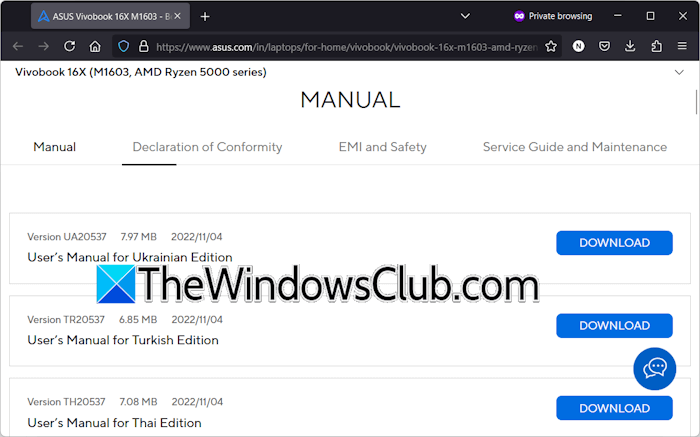Switch to Service Guide and Maintenance tab
This screenshot has width=700, height=437.
pyautogui.click(x=575, y=147)
